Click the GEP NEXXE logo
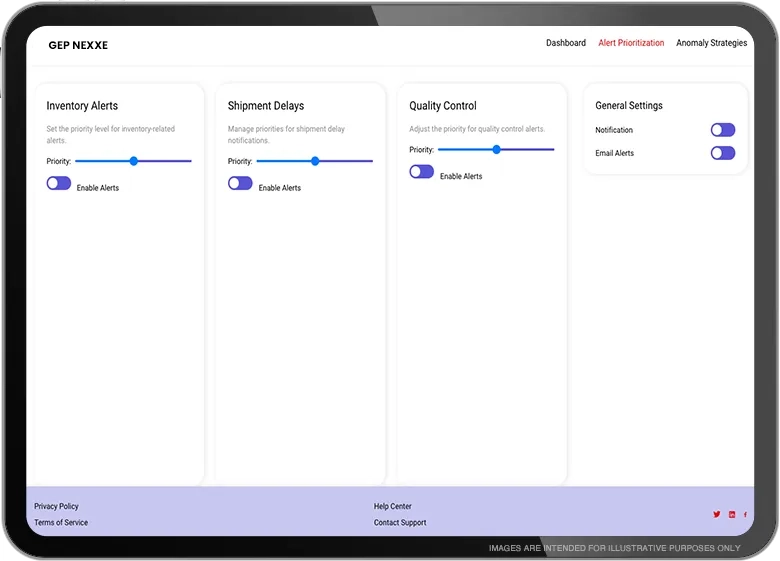Screen dimensions: 780x561 78,45
